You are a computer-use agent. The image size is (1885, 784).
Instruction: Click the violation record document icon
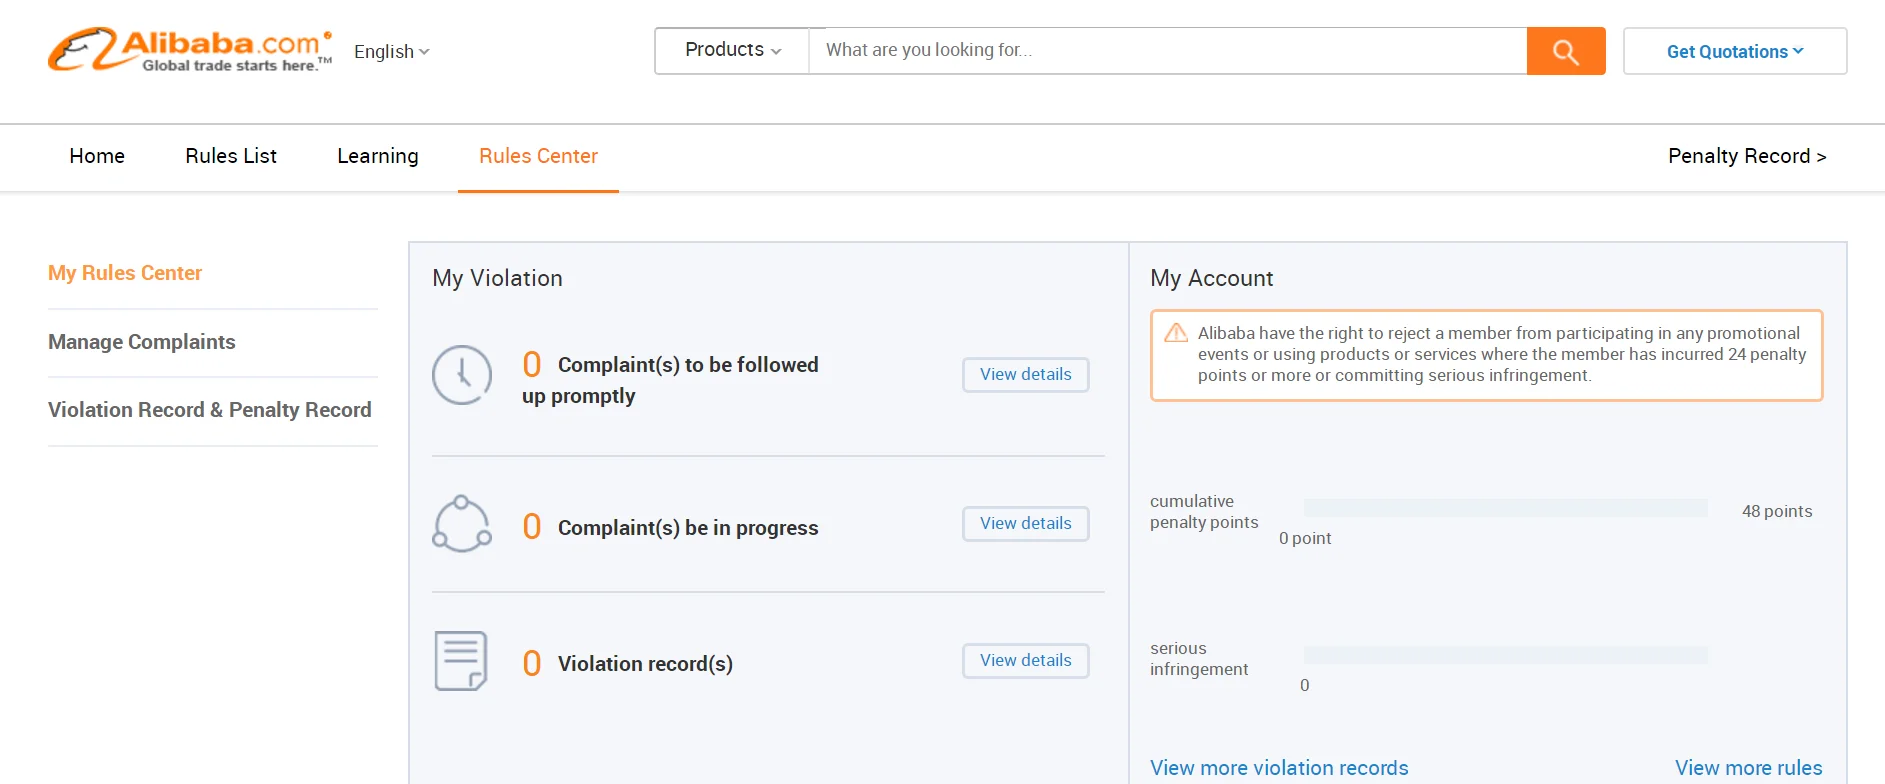tap(461, 661)
